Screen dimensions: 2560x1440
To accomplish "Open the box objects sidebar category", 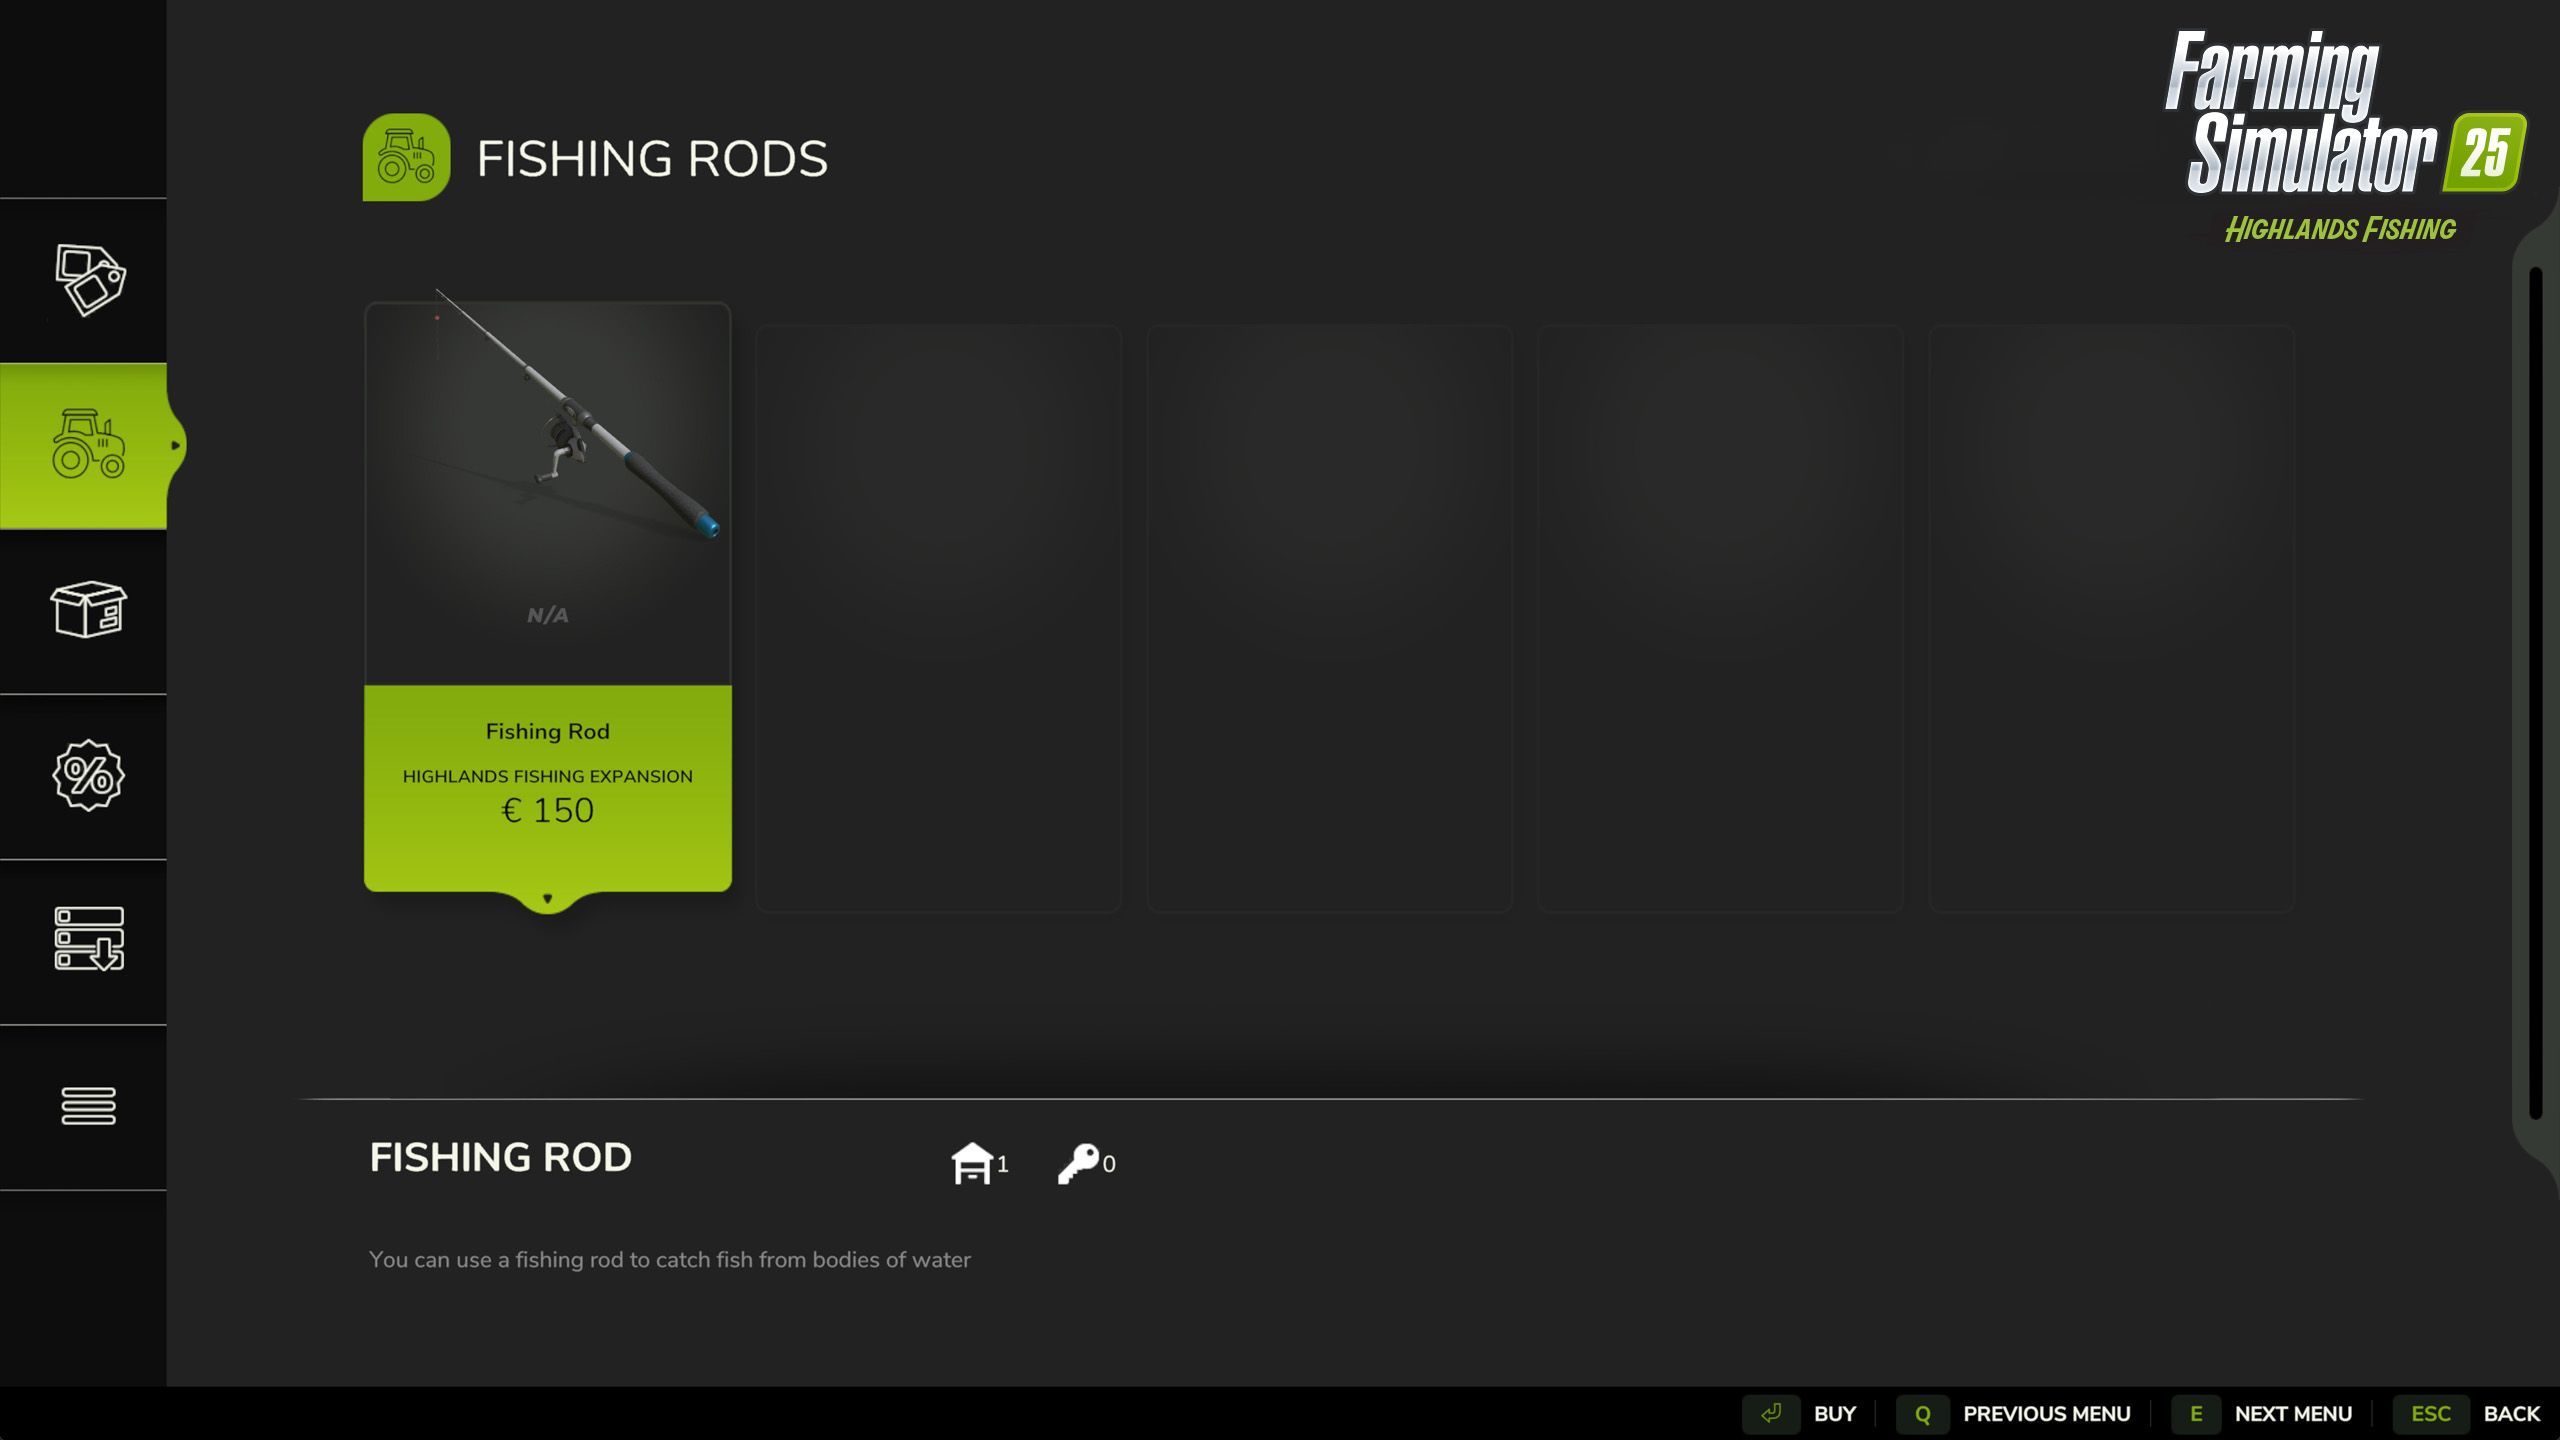I will [88, 610].
